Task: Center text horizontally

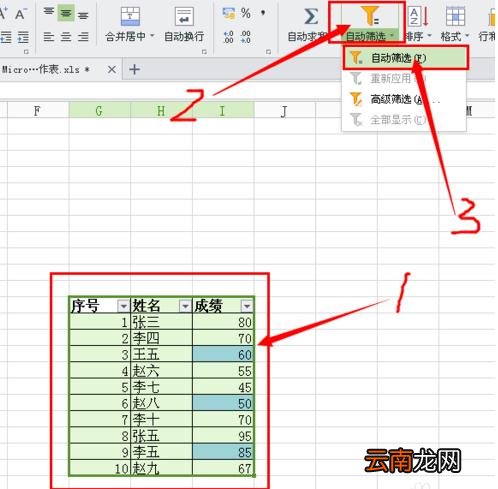Action: point(66,37)
